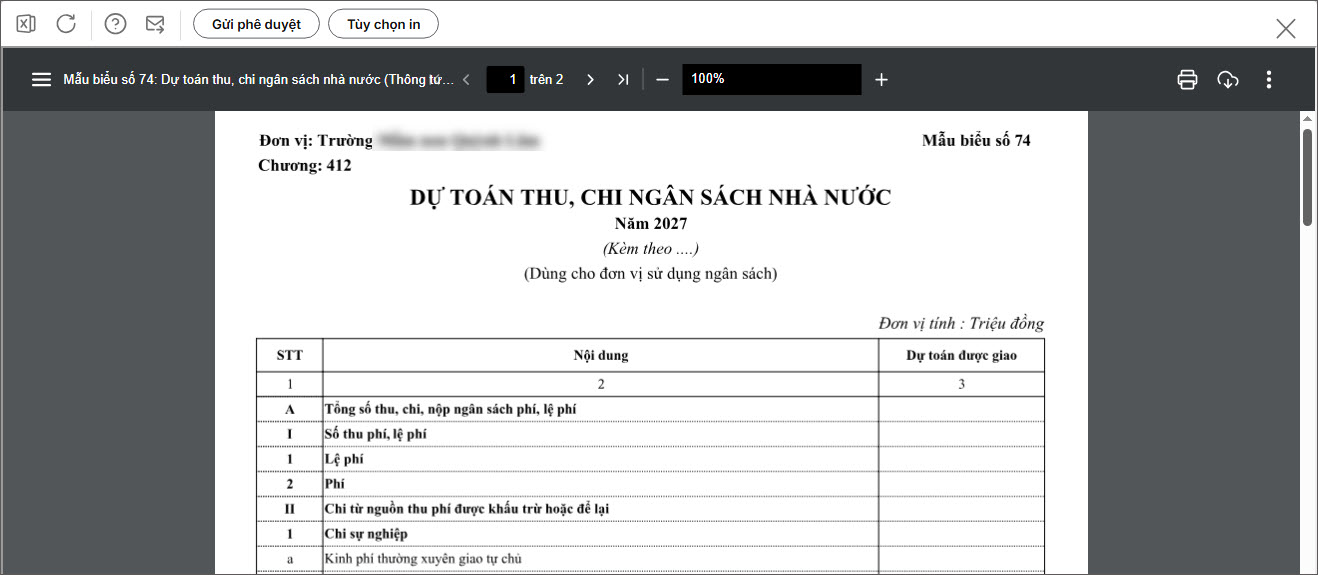Image resolution: width=1318 pixels, height=575 pixels.
Task: Go to the next page arrow
Action: [x=590, y=79]
